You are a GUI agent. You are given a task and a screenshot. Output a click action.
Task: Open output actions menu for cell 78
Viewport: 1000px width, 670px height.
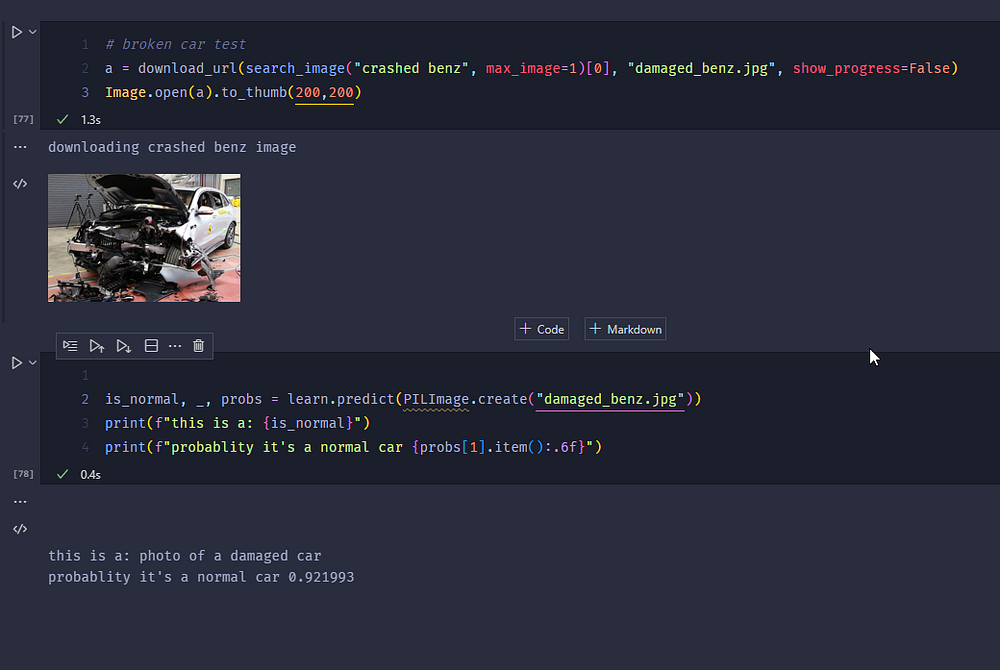[20, 502]
